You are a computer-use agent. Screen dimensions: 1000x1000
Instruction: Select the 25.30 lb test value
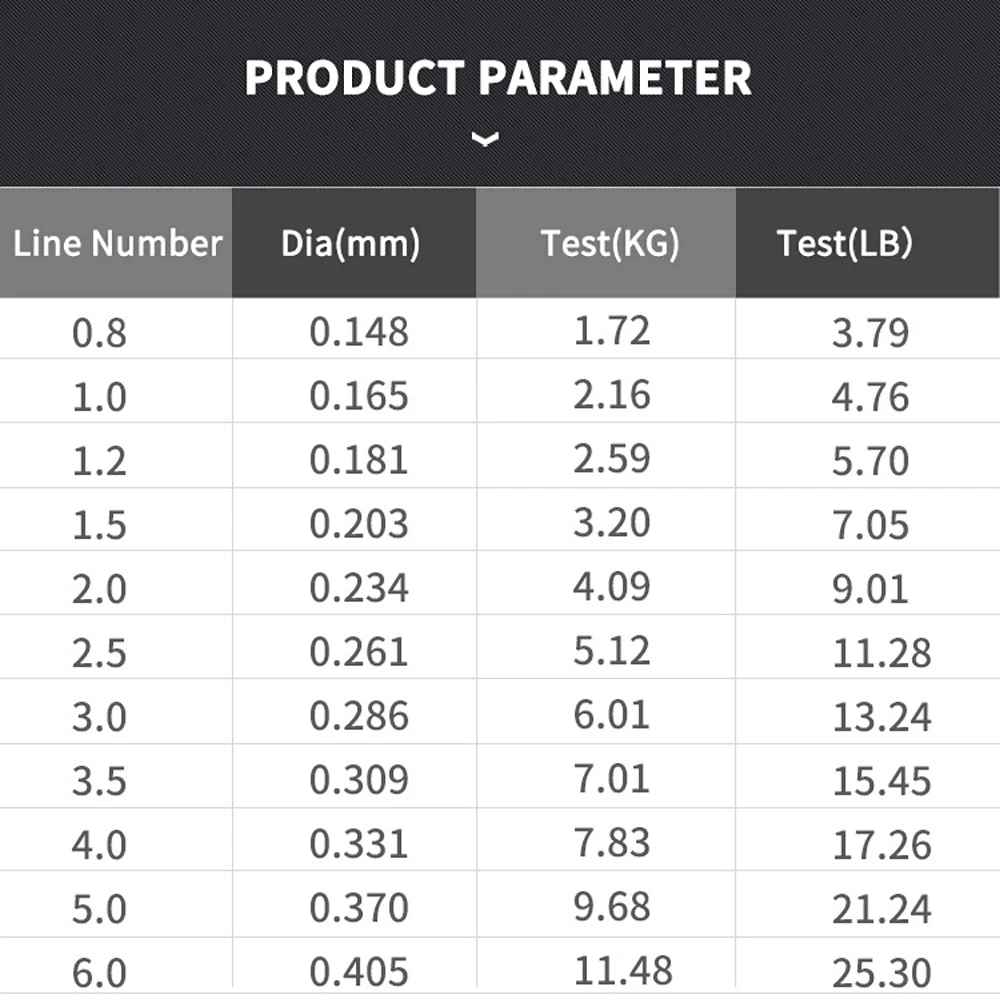(x=881, y=971)
